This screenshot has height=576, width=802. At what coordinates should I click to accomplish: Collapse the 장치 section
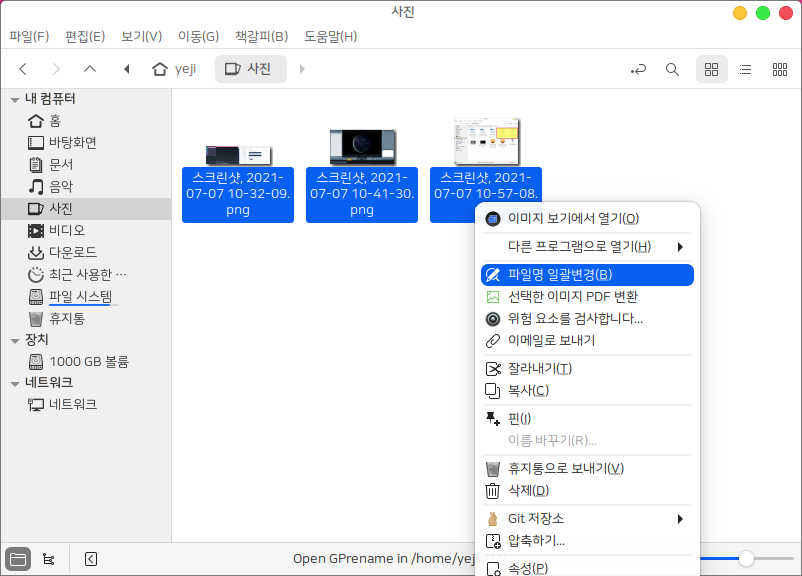coord(15,340)
